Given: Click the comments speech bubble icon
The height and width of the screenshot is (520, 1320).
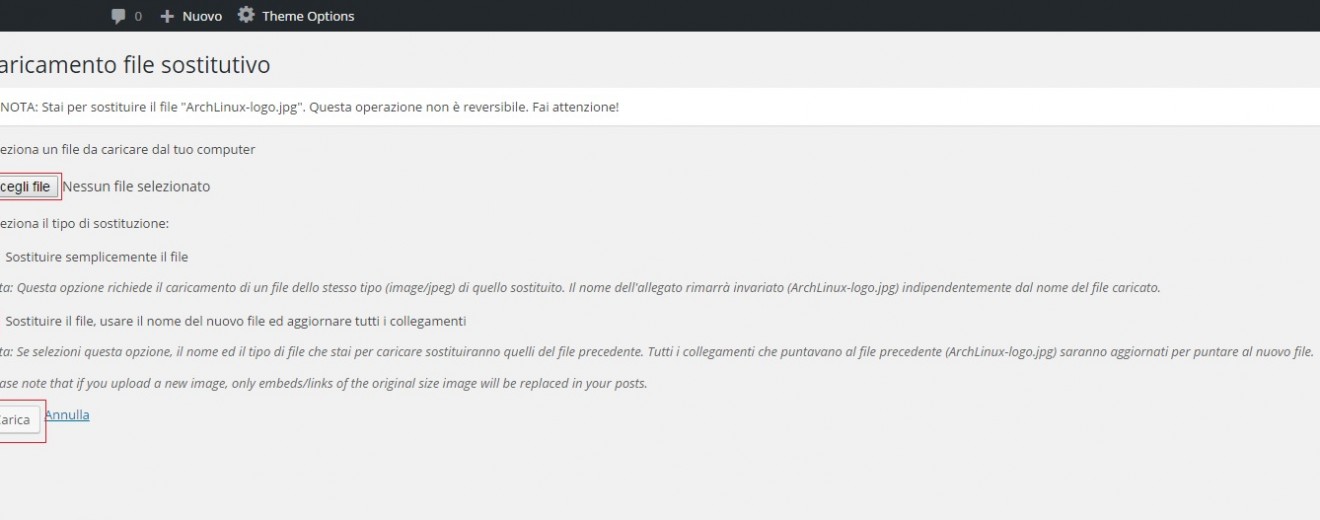Looking at the screenshot, I should point(119,16).
